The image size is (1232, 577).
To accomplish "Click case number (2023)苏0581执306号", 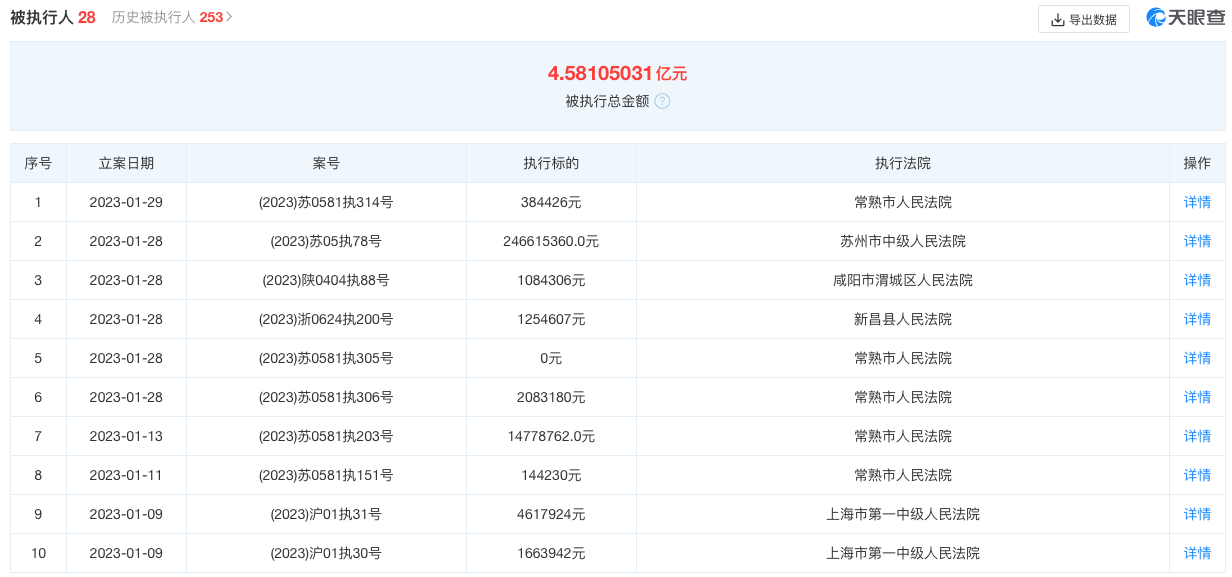I will [326, 397].
